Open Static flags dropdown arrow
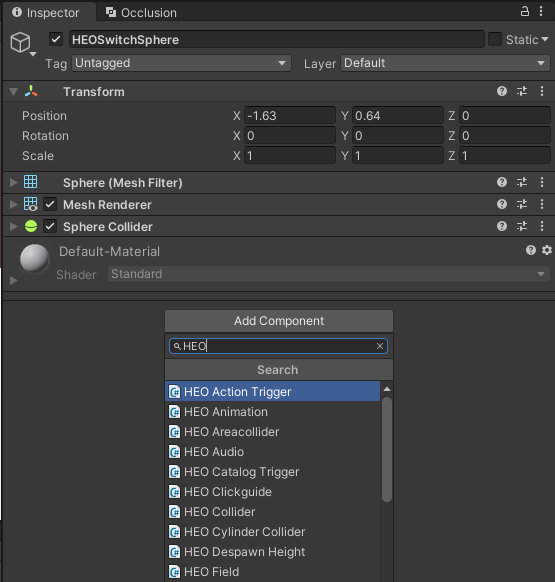This screenshot has height=582, width=555. tap(545, 39)
